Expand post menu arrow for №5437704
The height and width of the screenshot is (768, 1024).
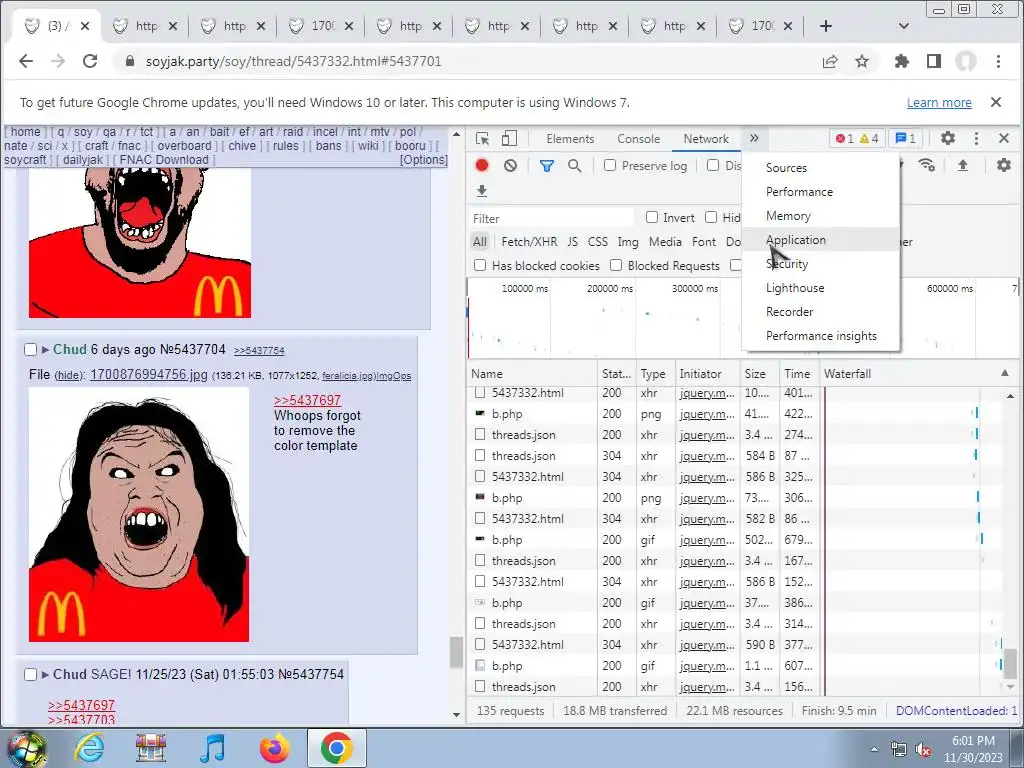point(45,350)
